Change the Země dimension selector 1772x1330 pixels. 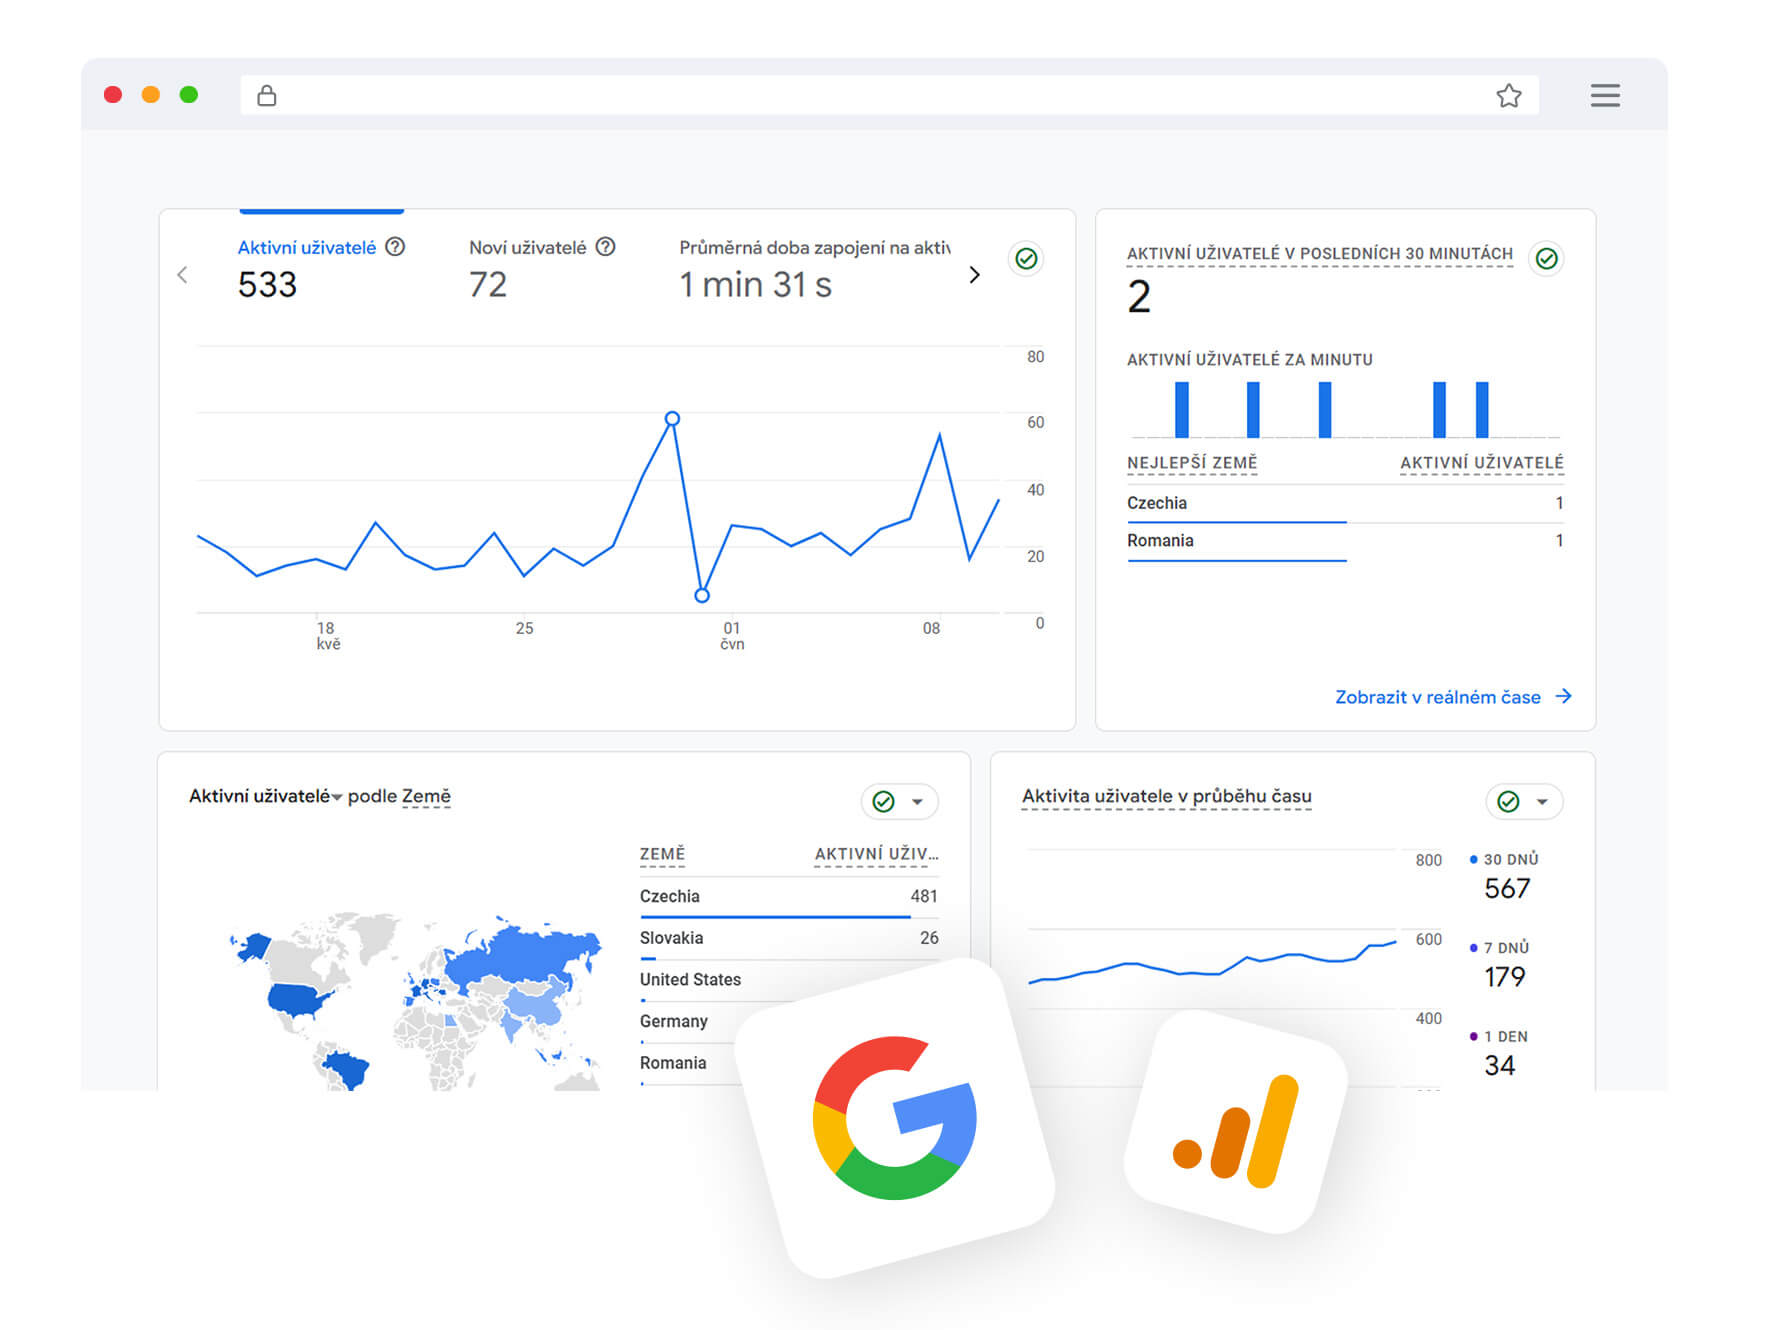[426, 796]
